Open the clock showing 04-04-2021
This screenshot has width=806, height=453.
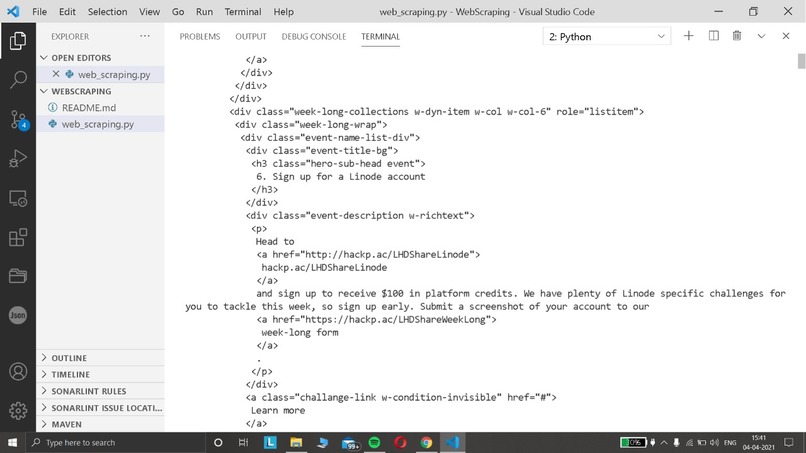click(758, 442)
